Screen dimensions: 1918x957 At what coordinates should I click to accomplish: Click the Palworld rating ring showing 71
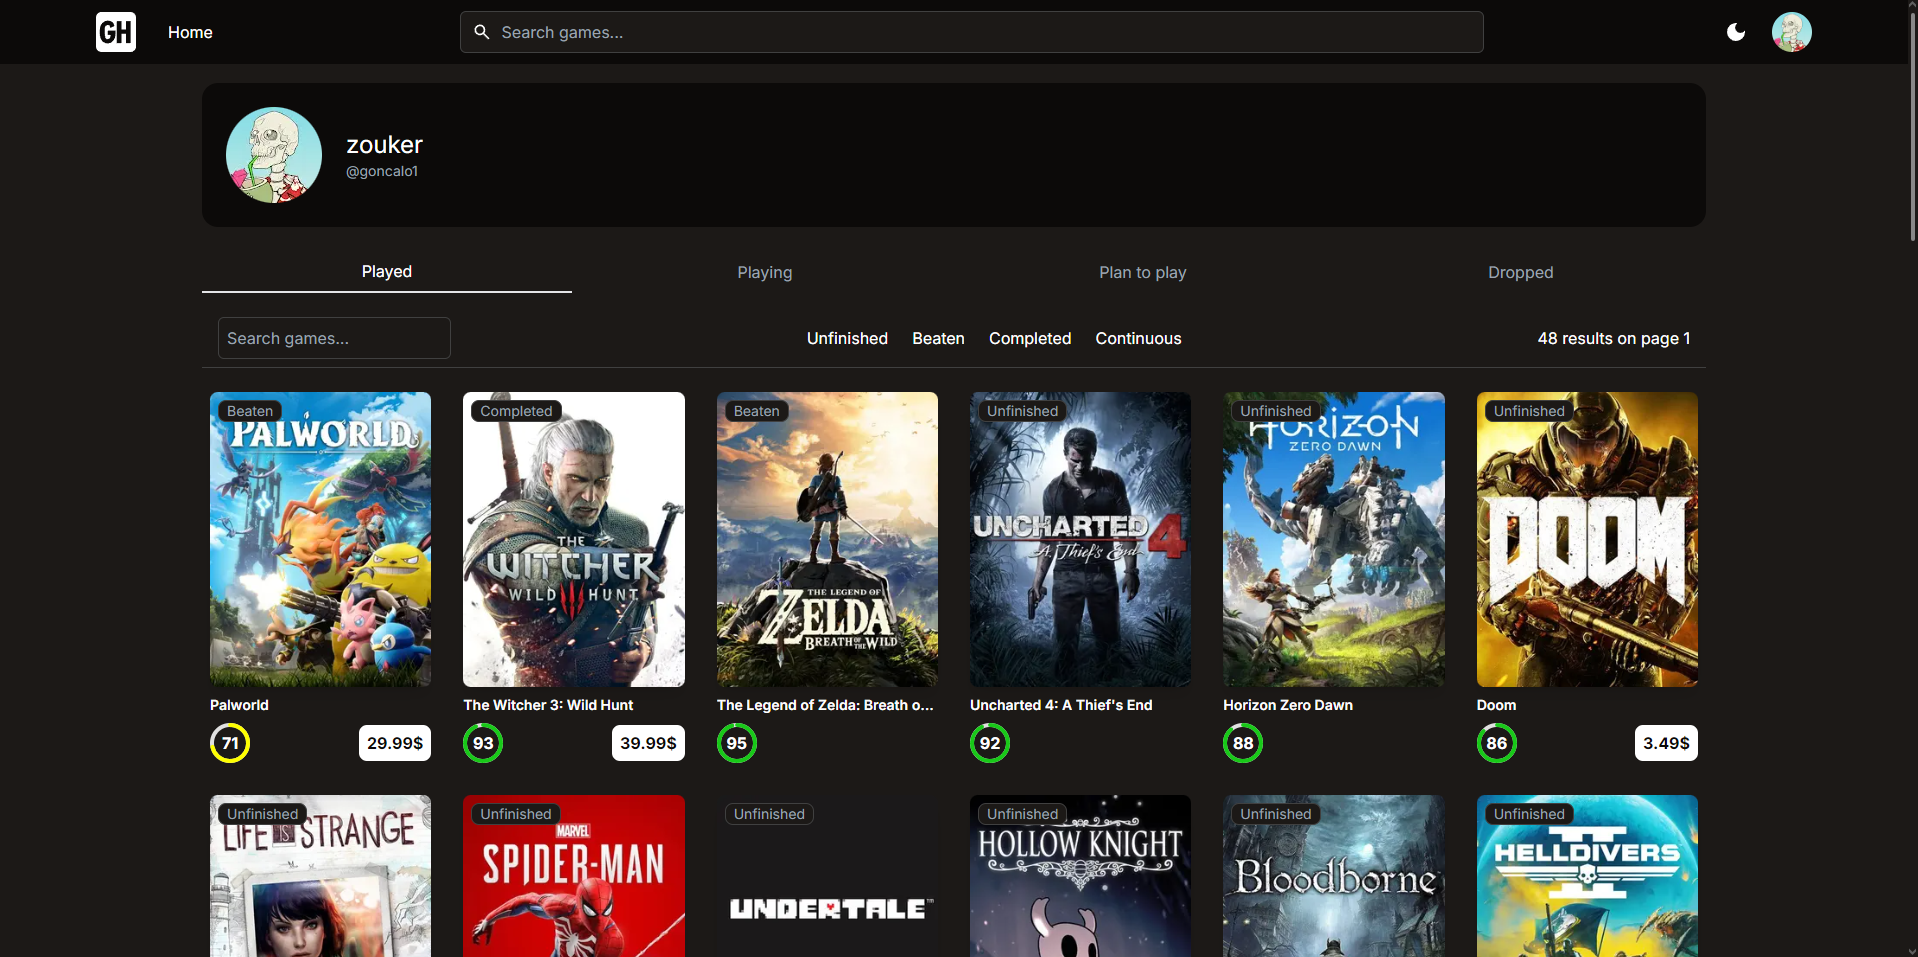(229, 742)
